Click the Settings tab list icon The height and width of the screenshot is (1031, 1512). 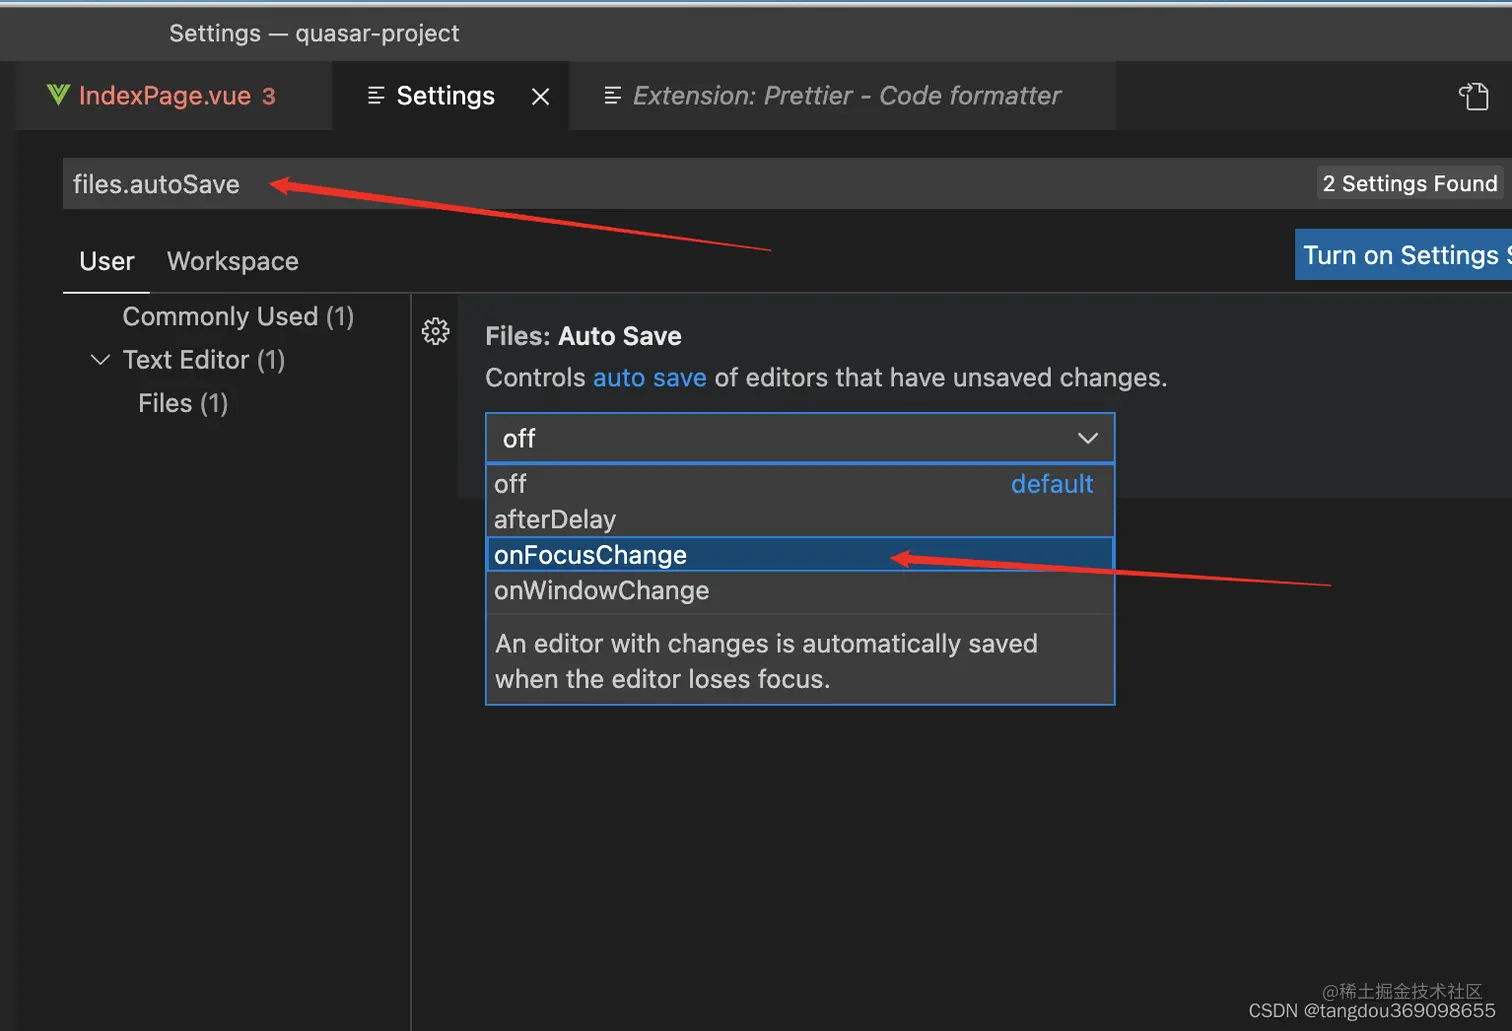coord(376,96)
